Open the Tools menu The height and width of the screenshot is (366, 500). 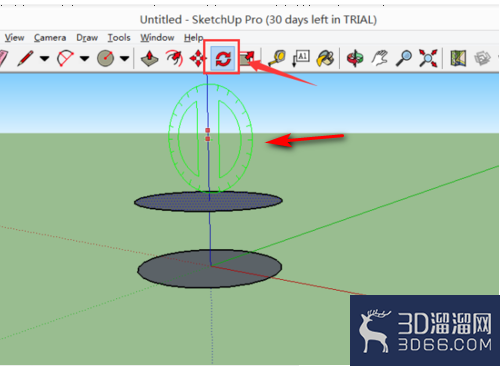point(119,38)
